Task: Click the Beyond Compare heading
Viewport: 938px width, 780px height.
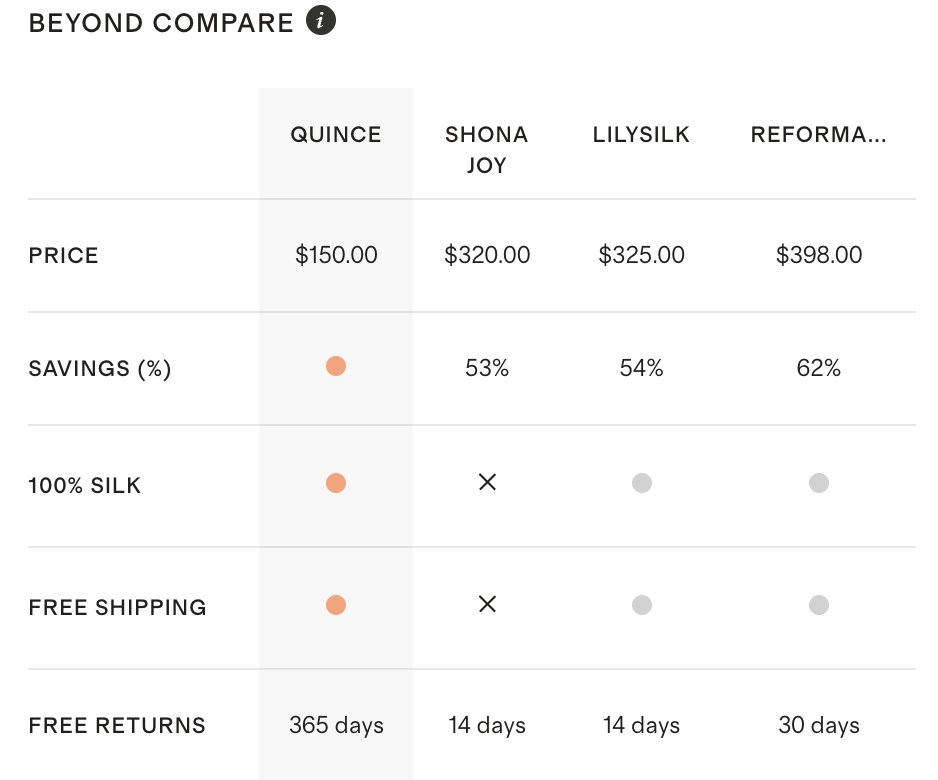Action: point(161,23)
